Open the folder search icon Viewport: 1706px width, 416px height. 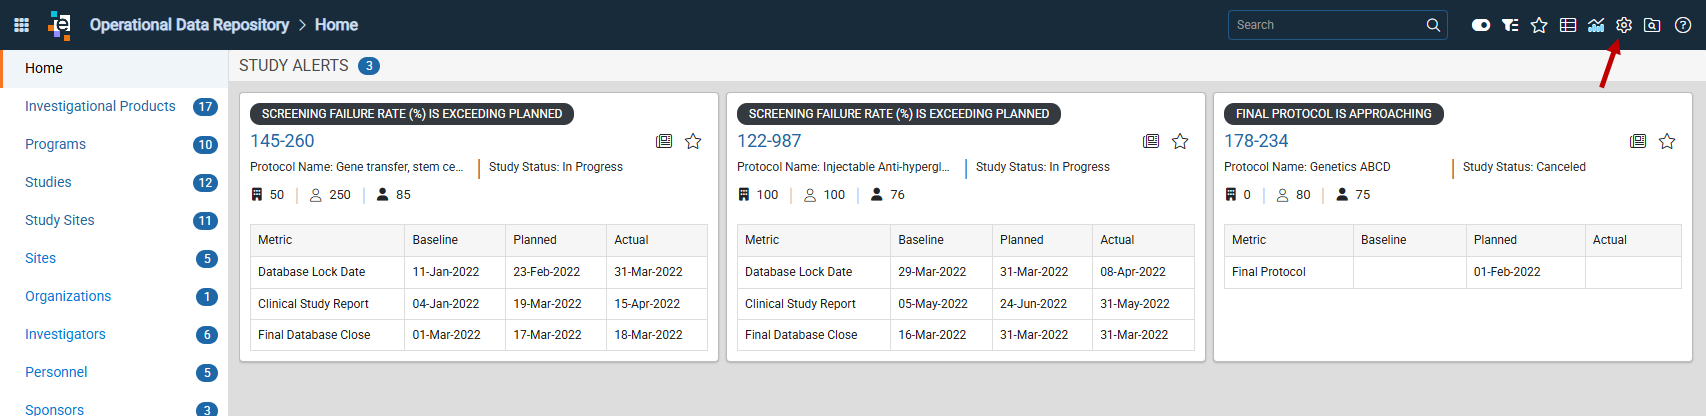tap(1652, 25)
